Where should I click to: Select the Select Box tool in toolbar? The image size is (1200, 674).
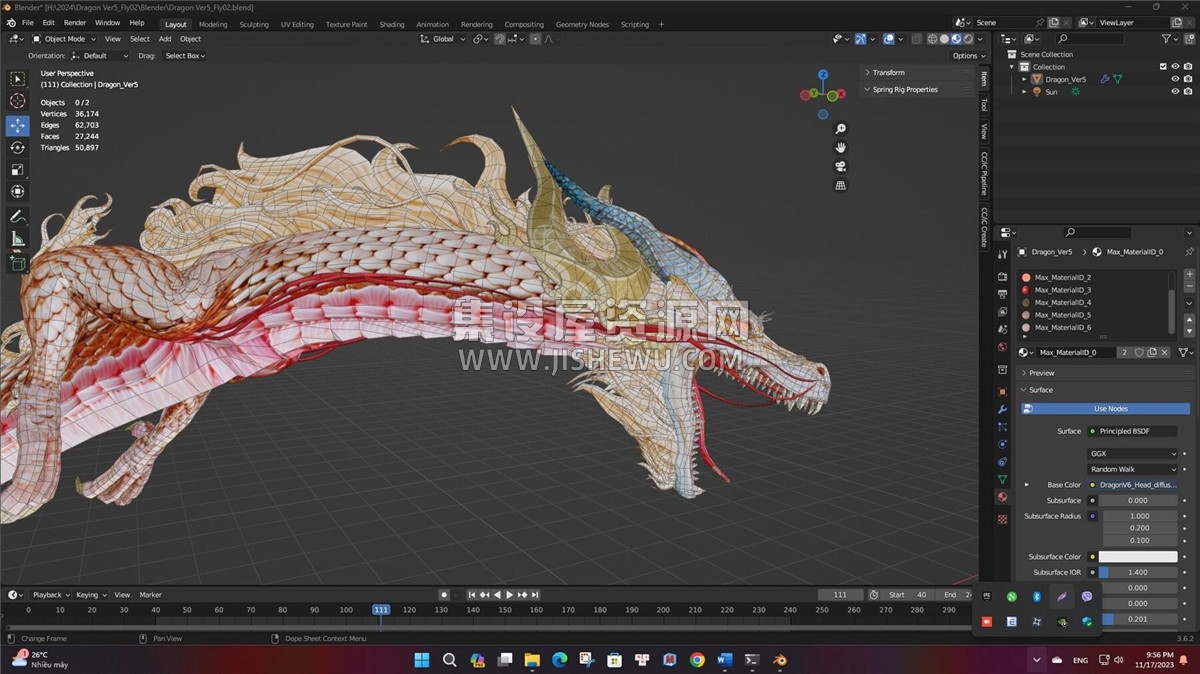point(18,79)
